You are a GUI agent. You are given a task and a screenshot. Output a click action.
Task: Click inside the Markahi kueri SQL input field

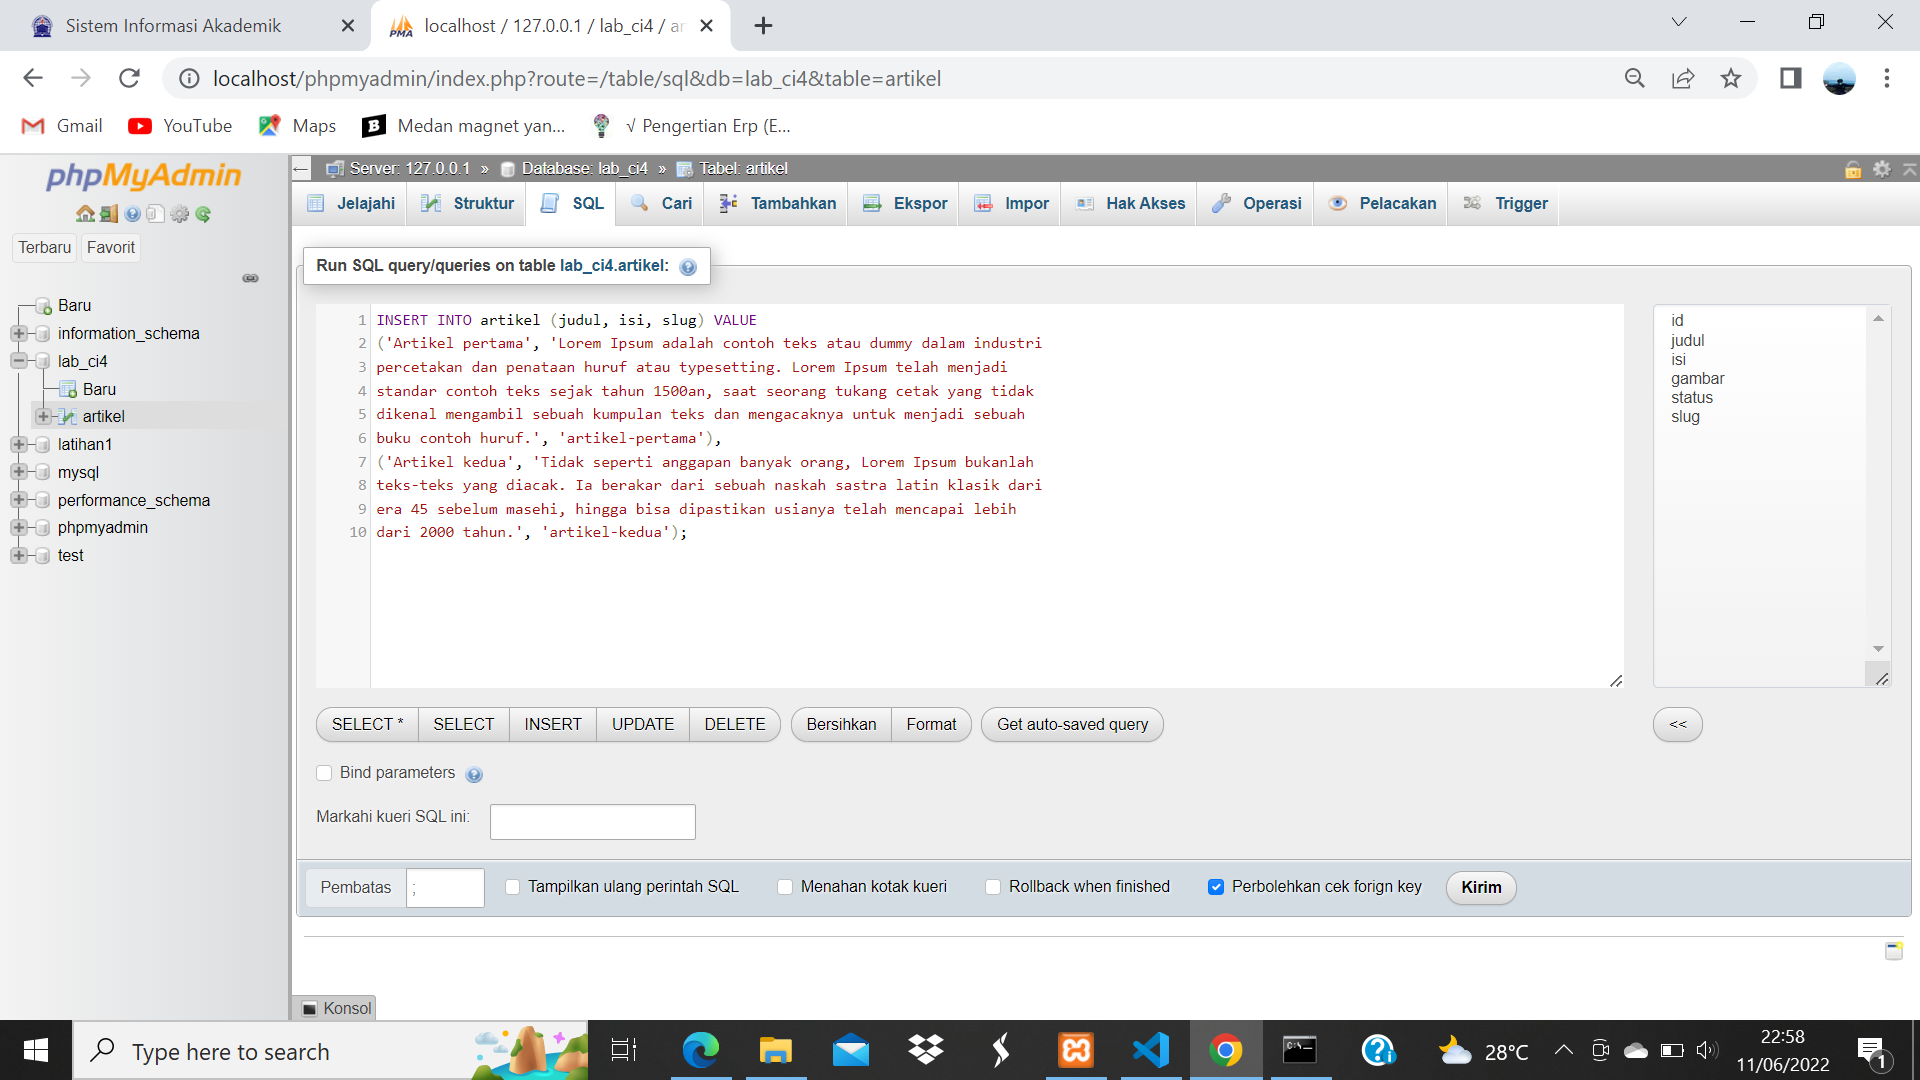[x=592, y=821]
